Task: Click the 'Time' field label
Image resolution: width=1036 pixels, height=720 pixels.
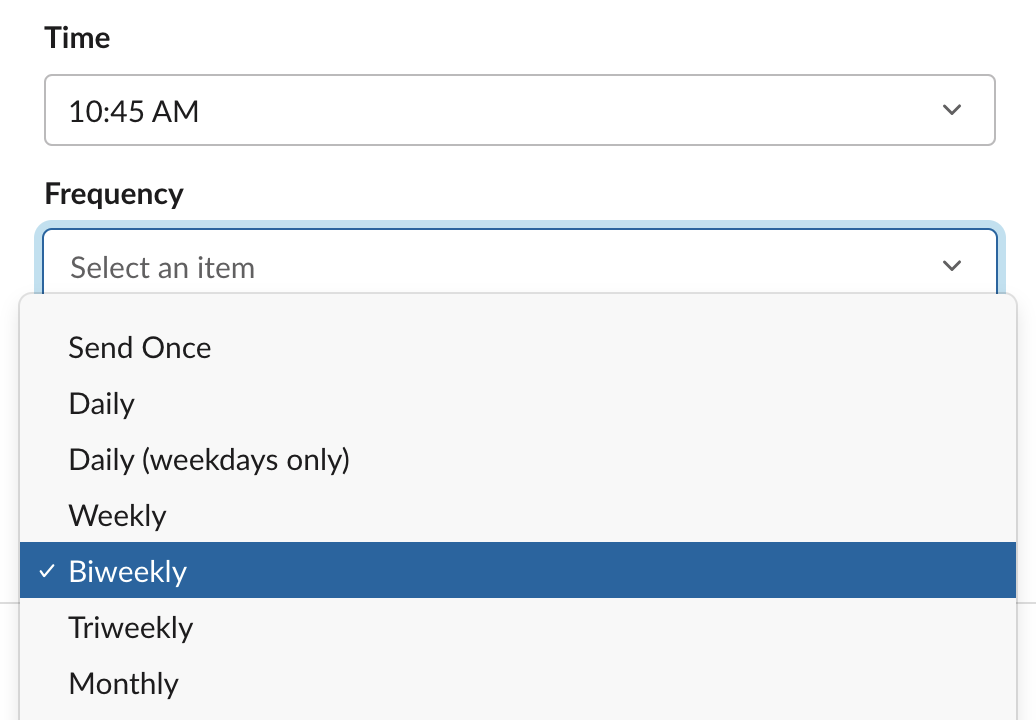Action: [x=77, y=37]
